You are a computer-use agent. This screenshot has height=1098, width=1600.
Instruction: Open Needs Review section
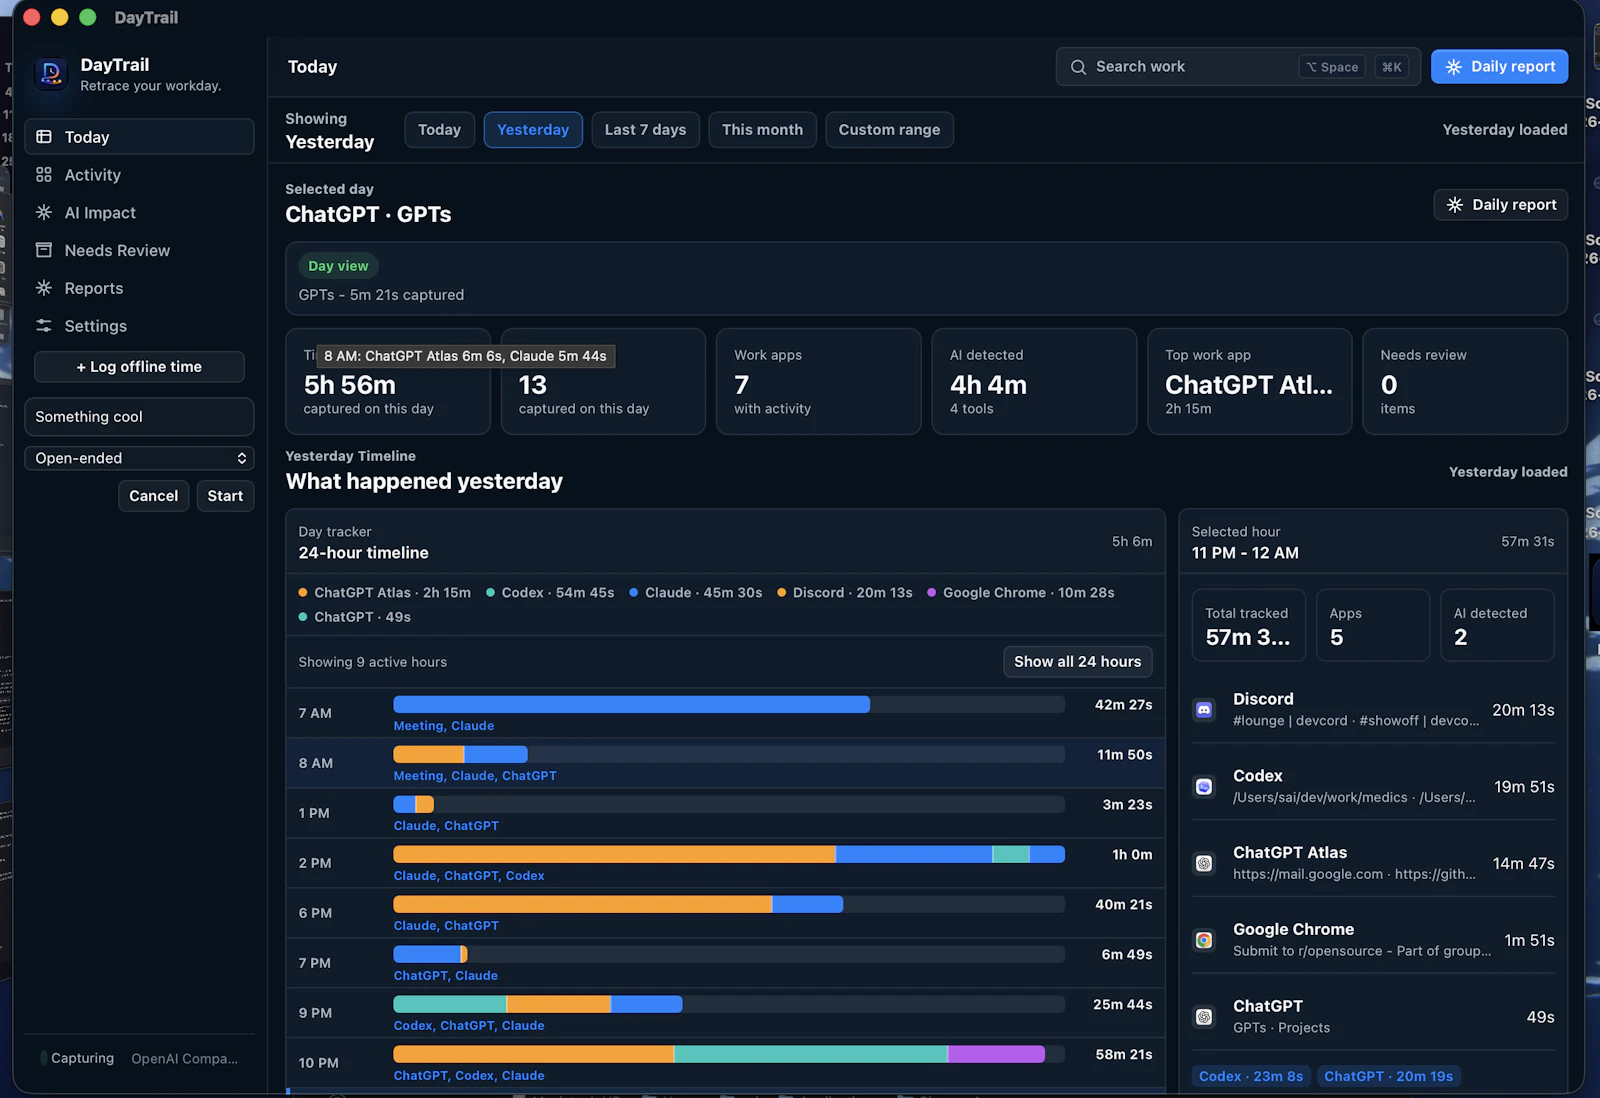point(139,251)
